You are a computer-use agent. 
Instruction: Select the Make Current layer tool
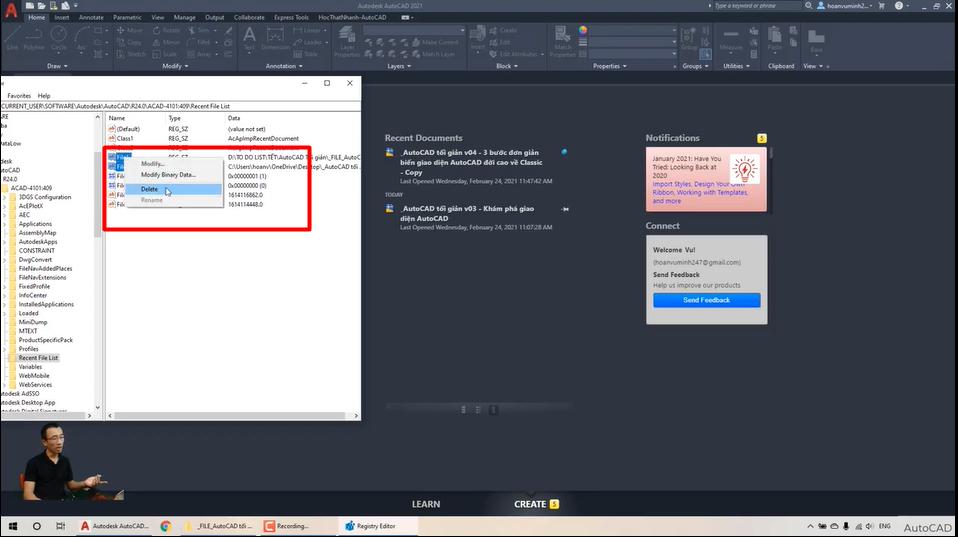click(x=436, y=42)
